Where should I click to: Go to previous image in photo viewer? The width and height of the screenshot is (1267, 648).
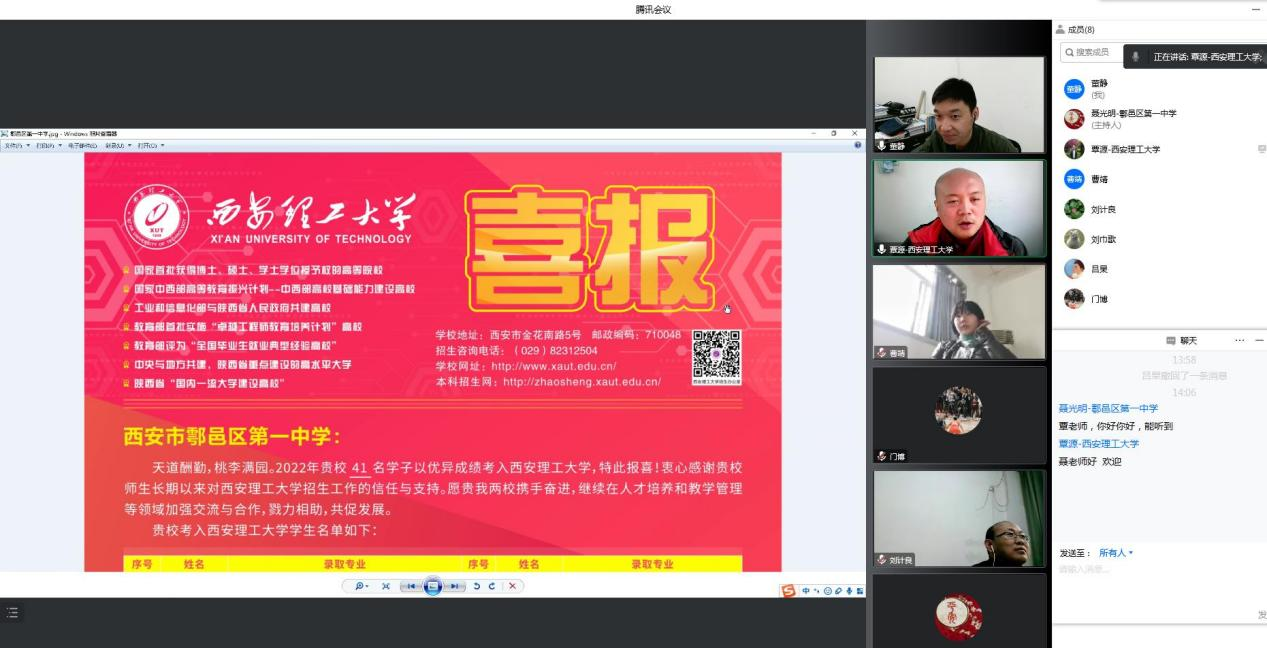[x=412, y=586]
